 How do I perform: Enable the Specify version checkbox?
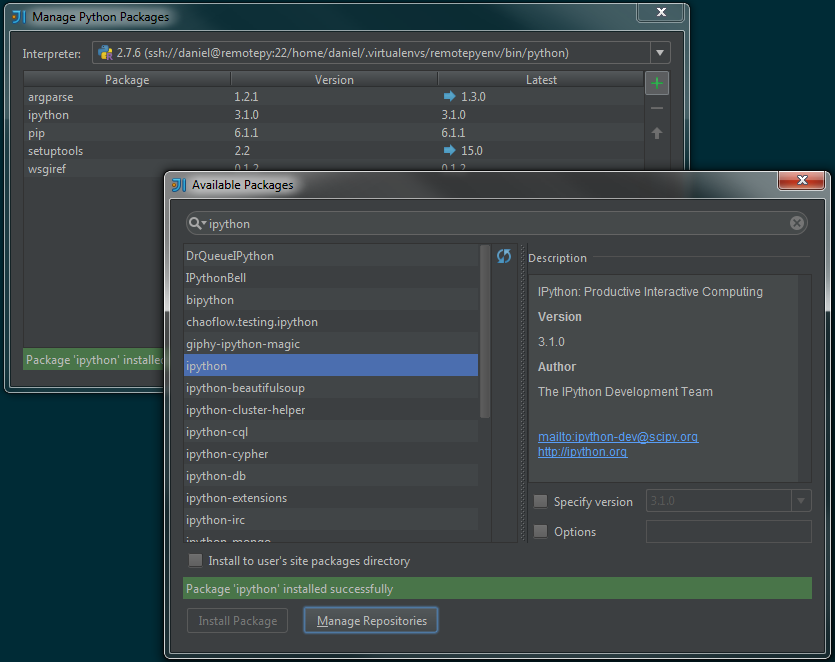coord(541,501)
